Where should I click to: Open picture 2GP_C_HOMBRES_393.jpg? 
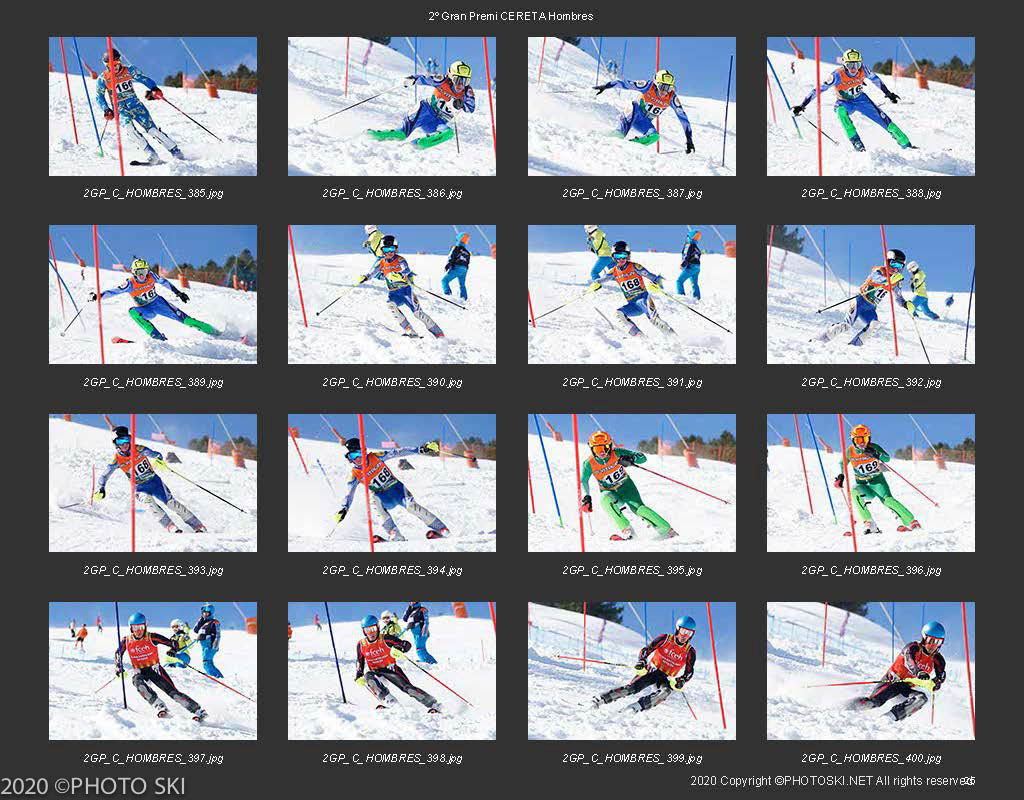tap(153, 483)
